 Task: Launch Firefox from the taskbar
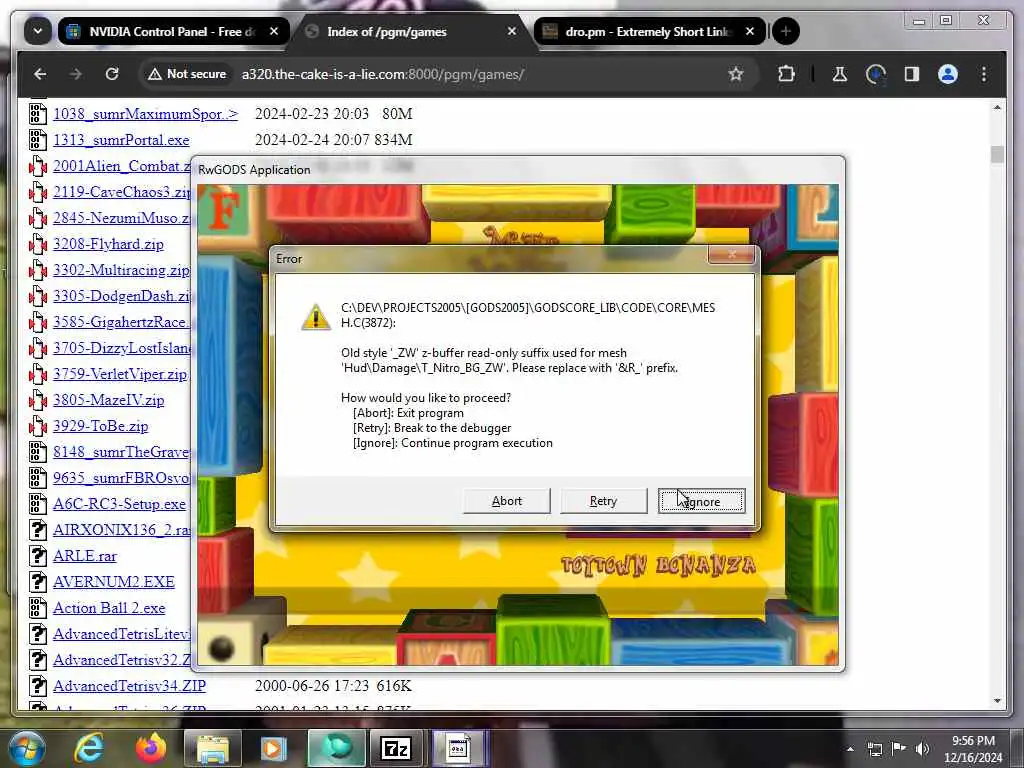tap(151, 748)
